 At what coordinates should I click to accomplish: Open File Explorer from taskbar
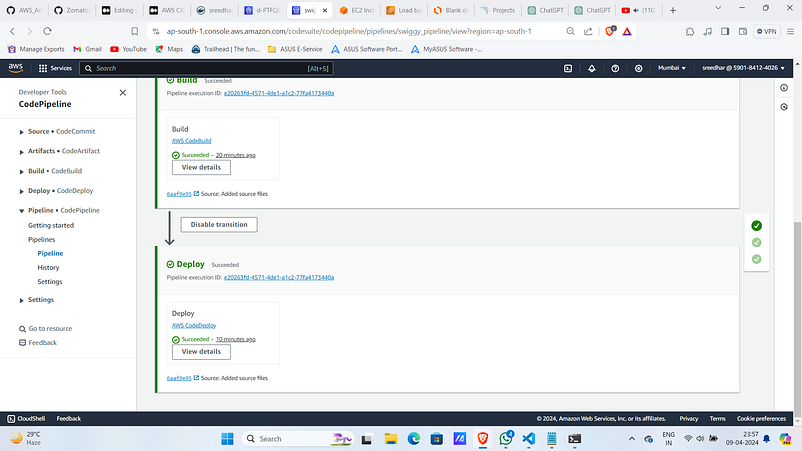[x=391, y=439]
